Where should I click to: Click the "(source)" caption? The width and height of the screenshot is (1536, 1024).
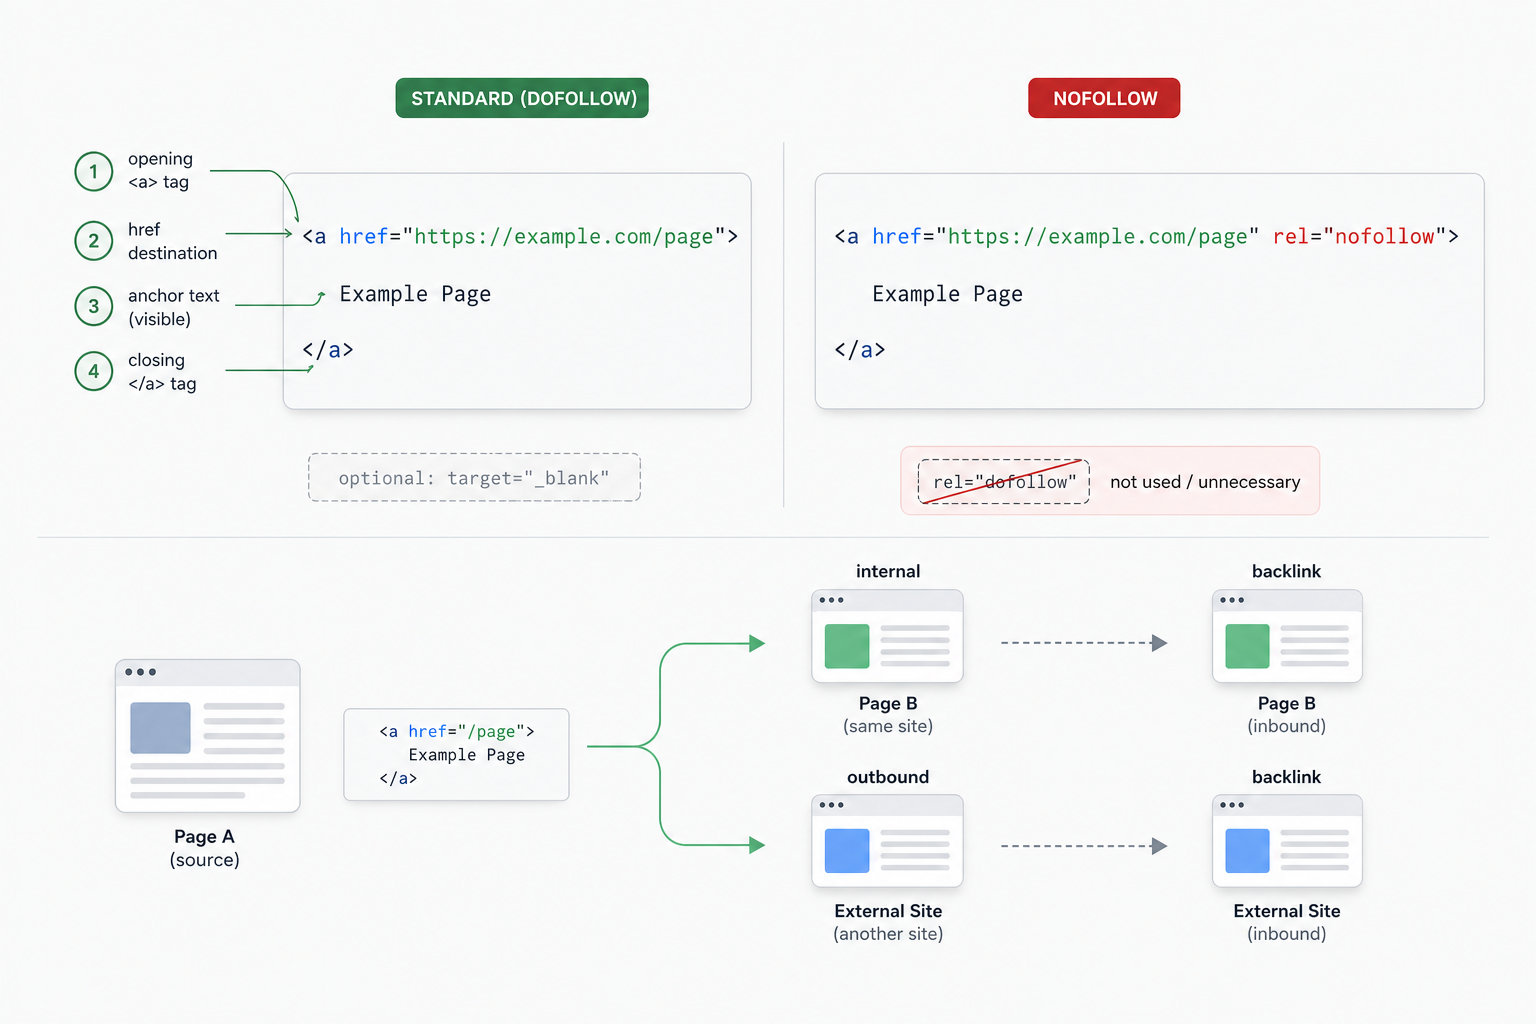(205, 860)
